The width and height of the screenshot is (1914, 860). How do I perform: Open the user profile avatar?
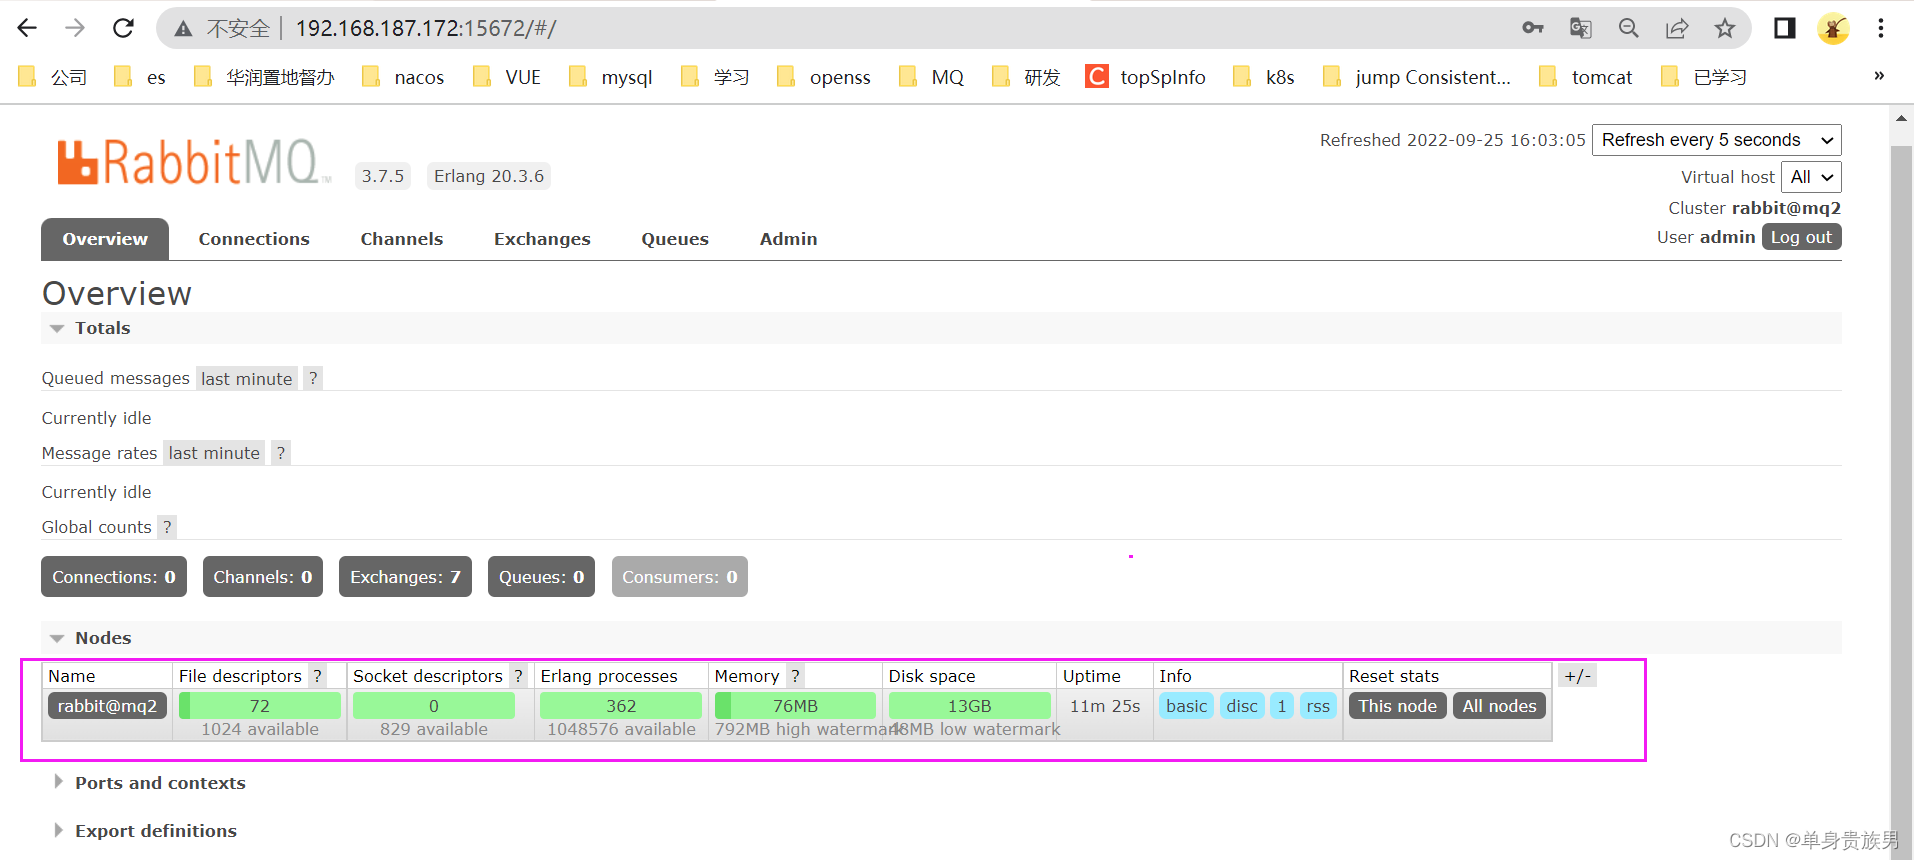tap(1833, 28)
